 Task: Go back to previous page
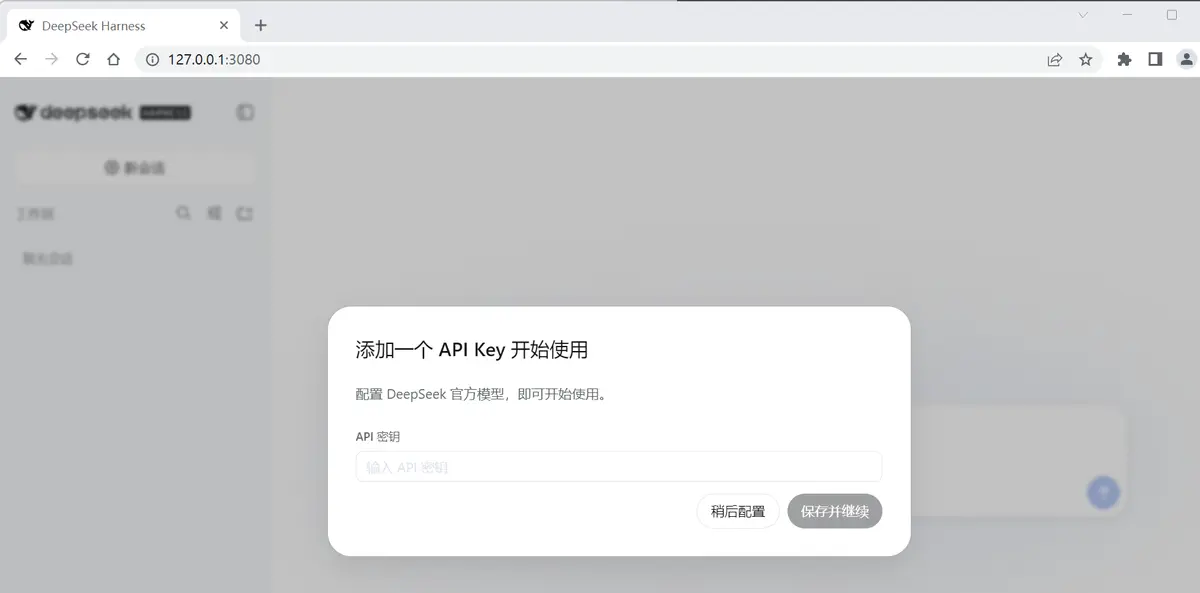[21, 59]
